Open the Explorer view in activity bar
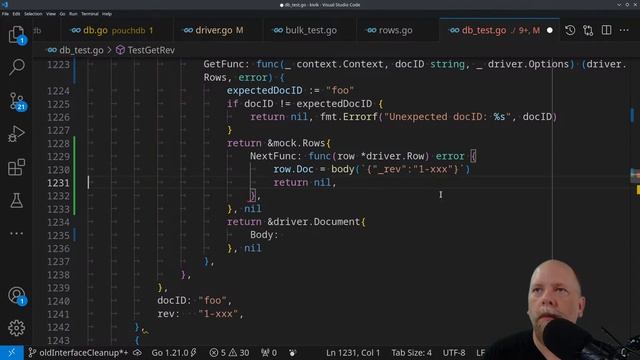 (16, 34)
